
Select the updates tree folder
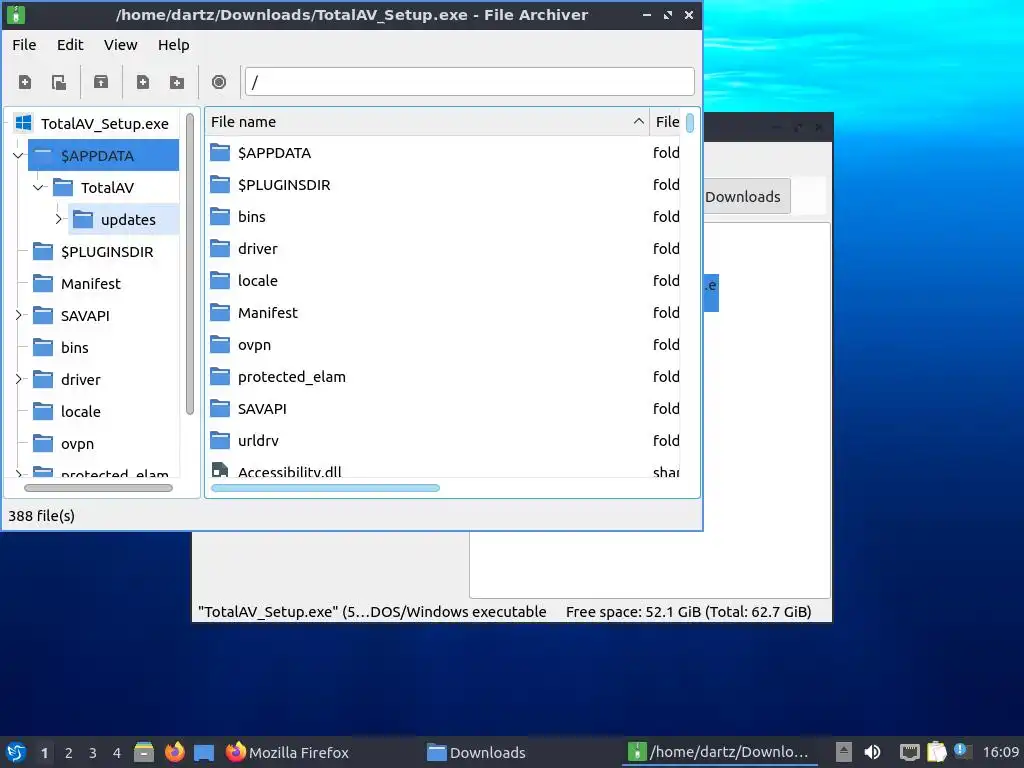pos(124,219)
